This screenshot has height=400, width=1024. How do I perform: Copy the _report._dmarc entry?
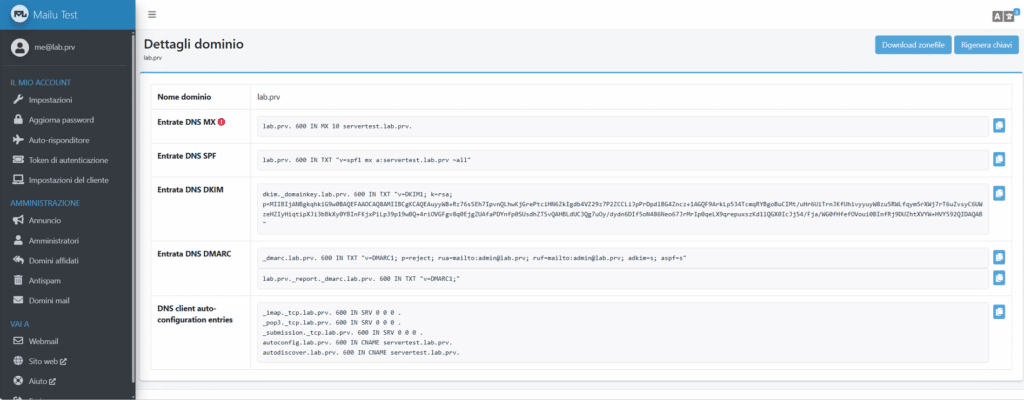999,278
